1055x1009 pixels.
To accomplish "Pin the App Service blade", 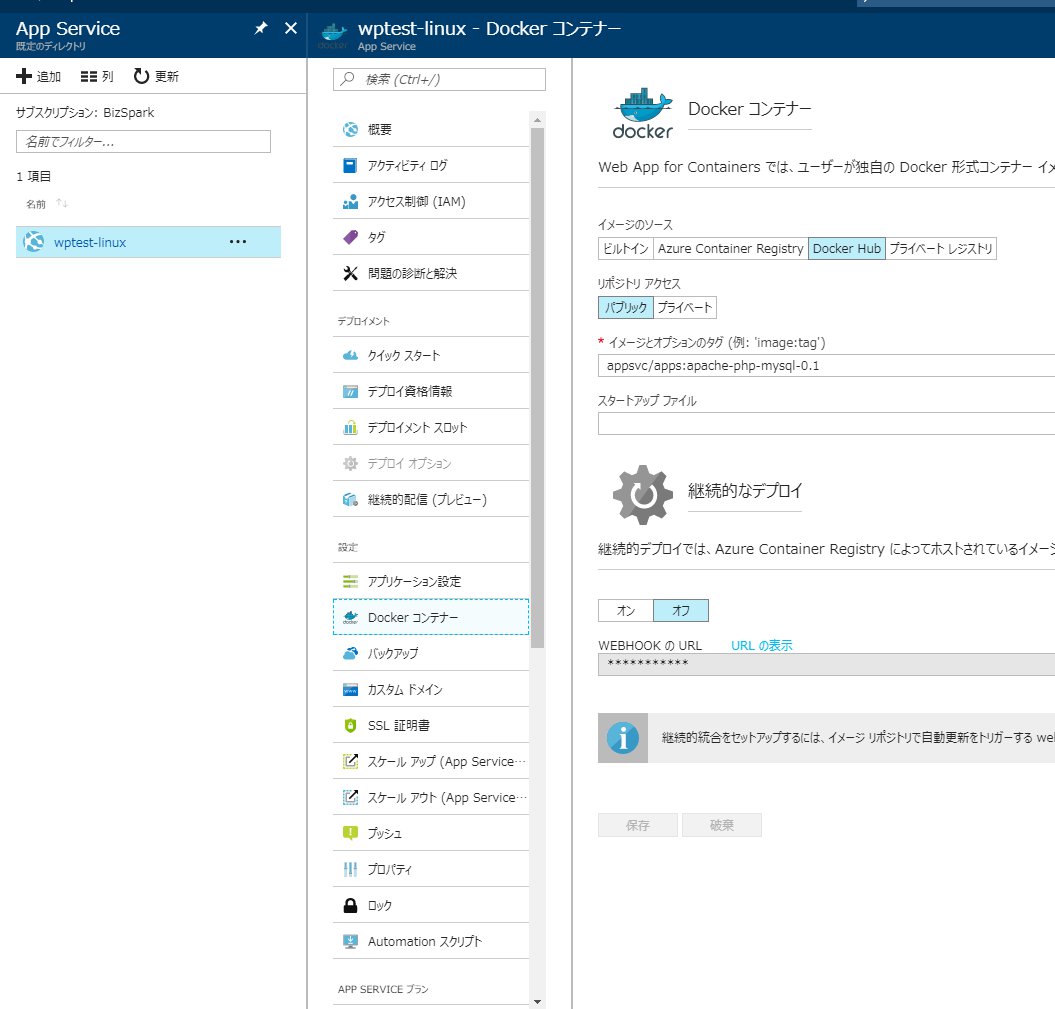I will tap(262, 28).
